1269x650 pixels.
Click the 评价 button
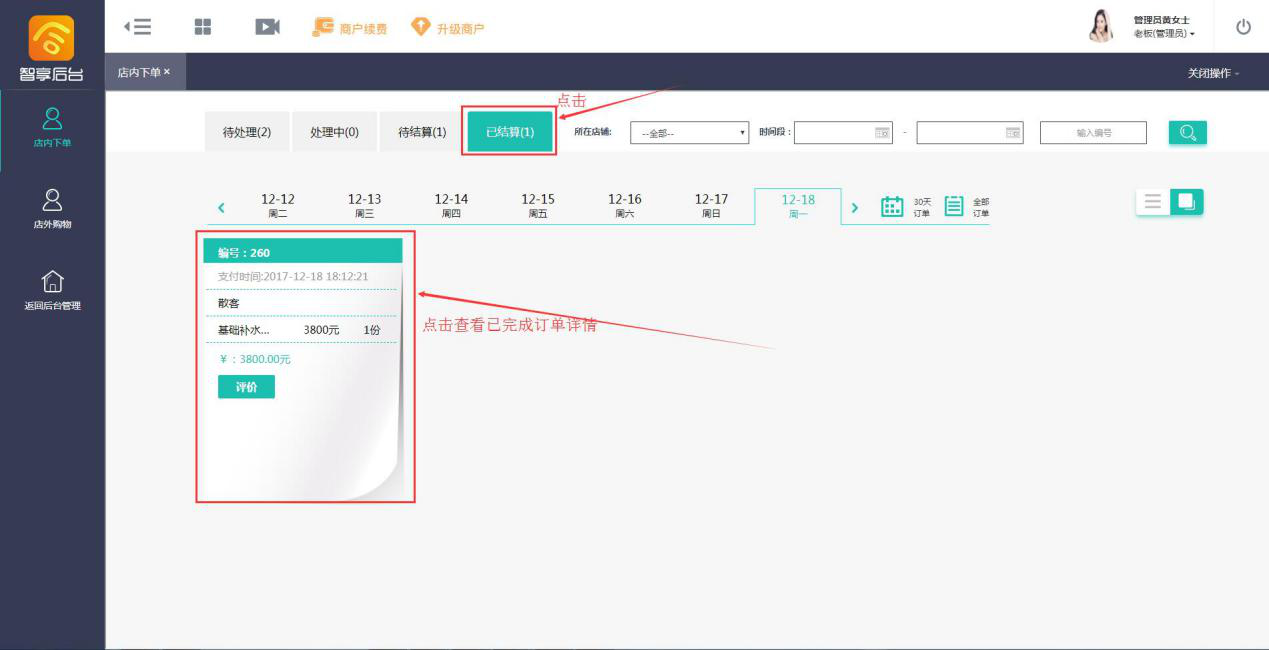click(x=246, y=387)
